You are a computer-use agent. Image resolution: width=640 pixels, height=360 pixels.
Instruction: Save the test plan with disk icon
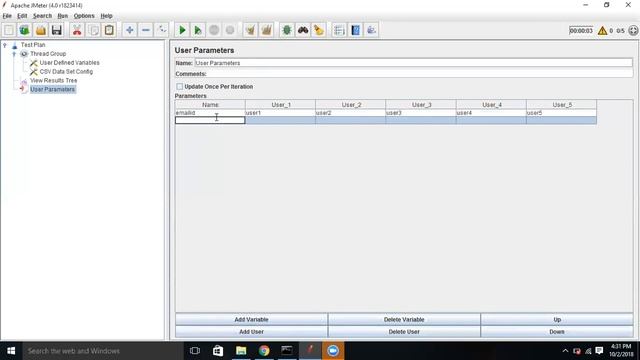pos(56,30)
